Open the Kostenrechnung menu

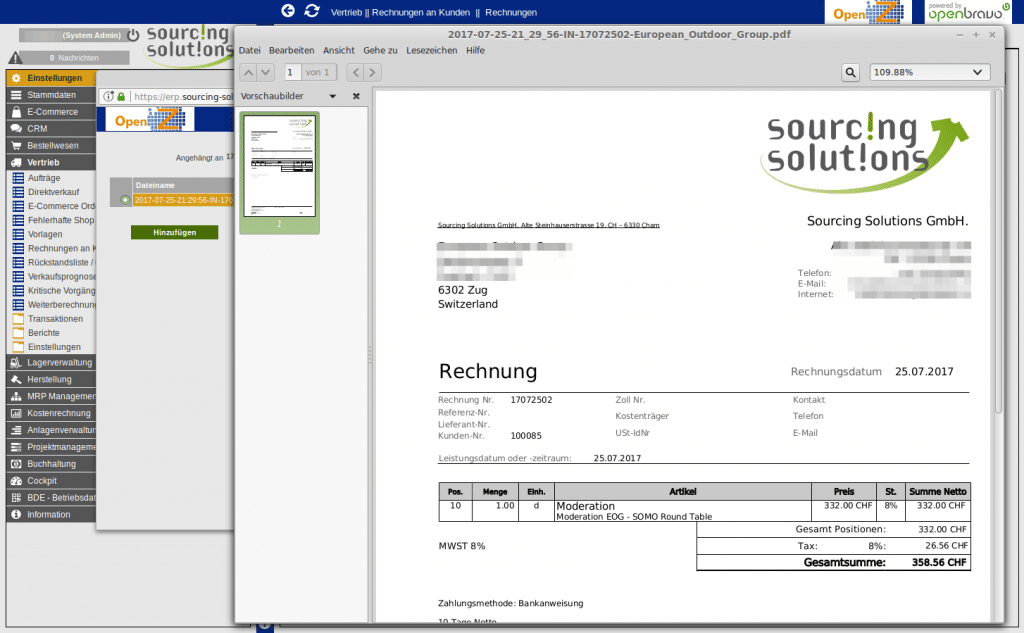click(x=51, y=414)
